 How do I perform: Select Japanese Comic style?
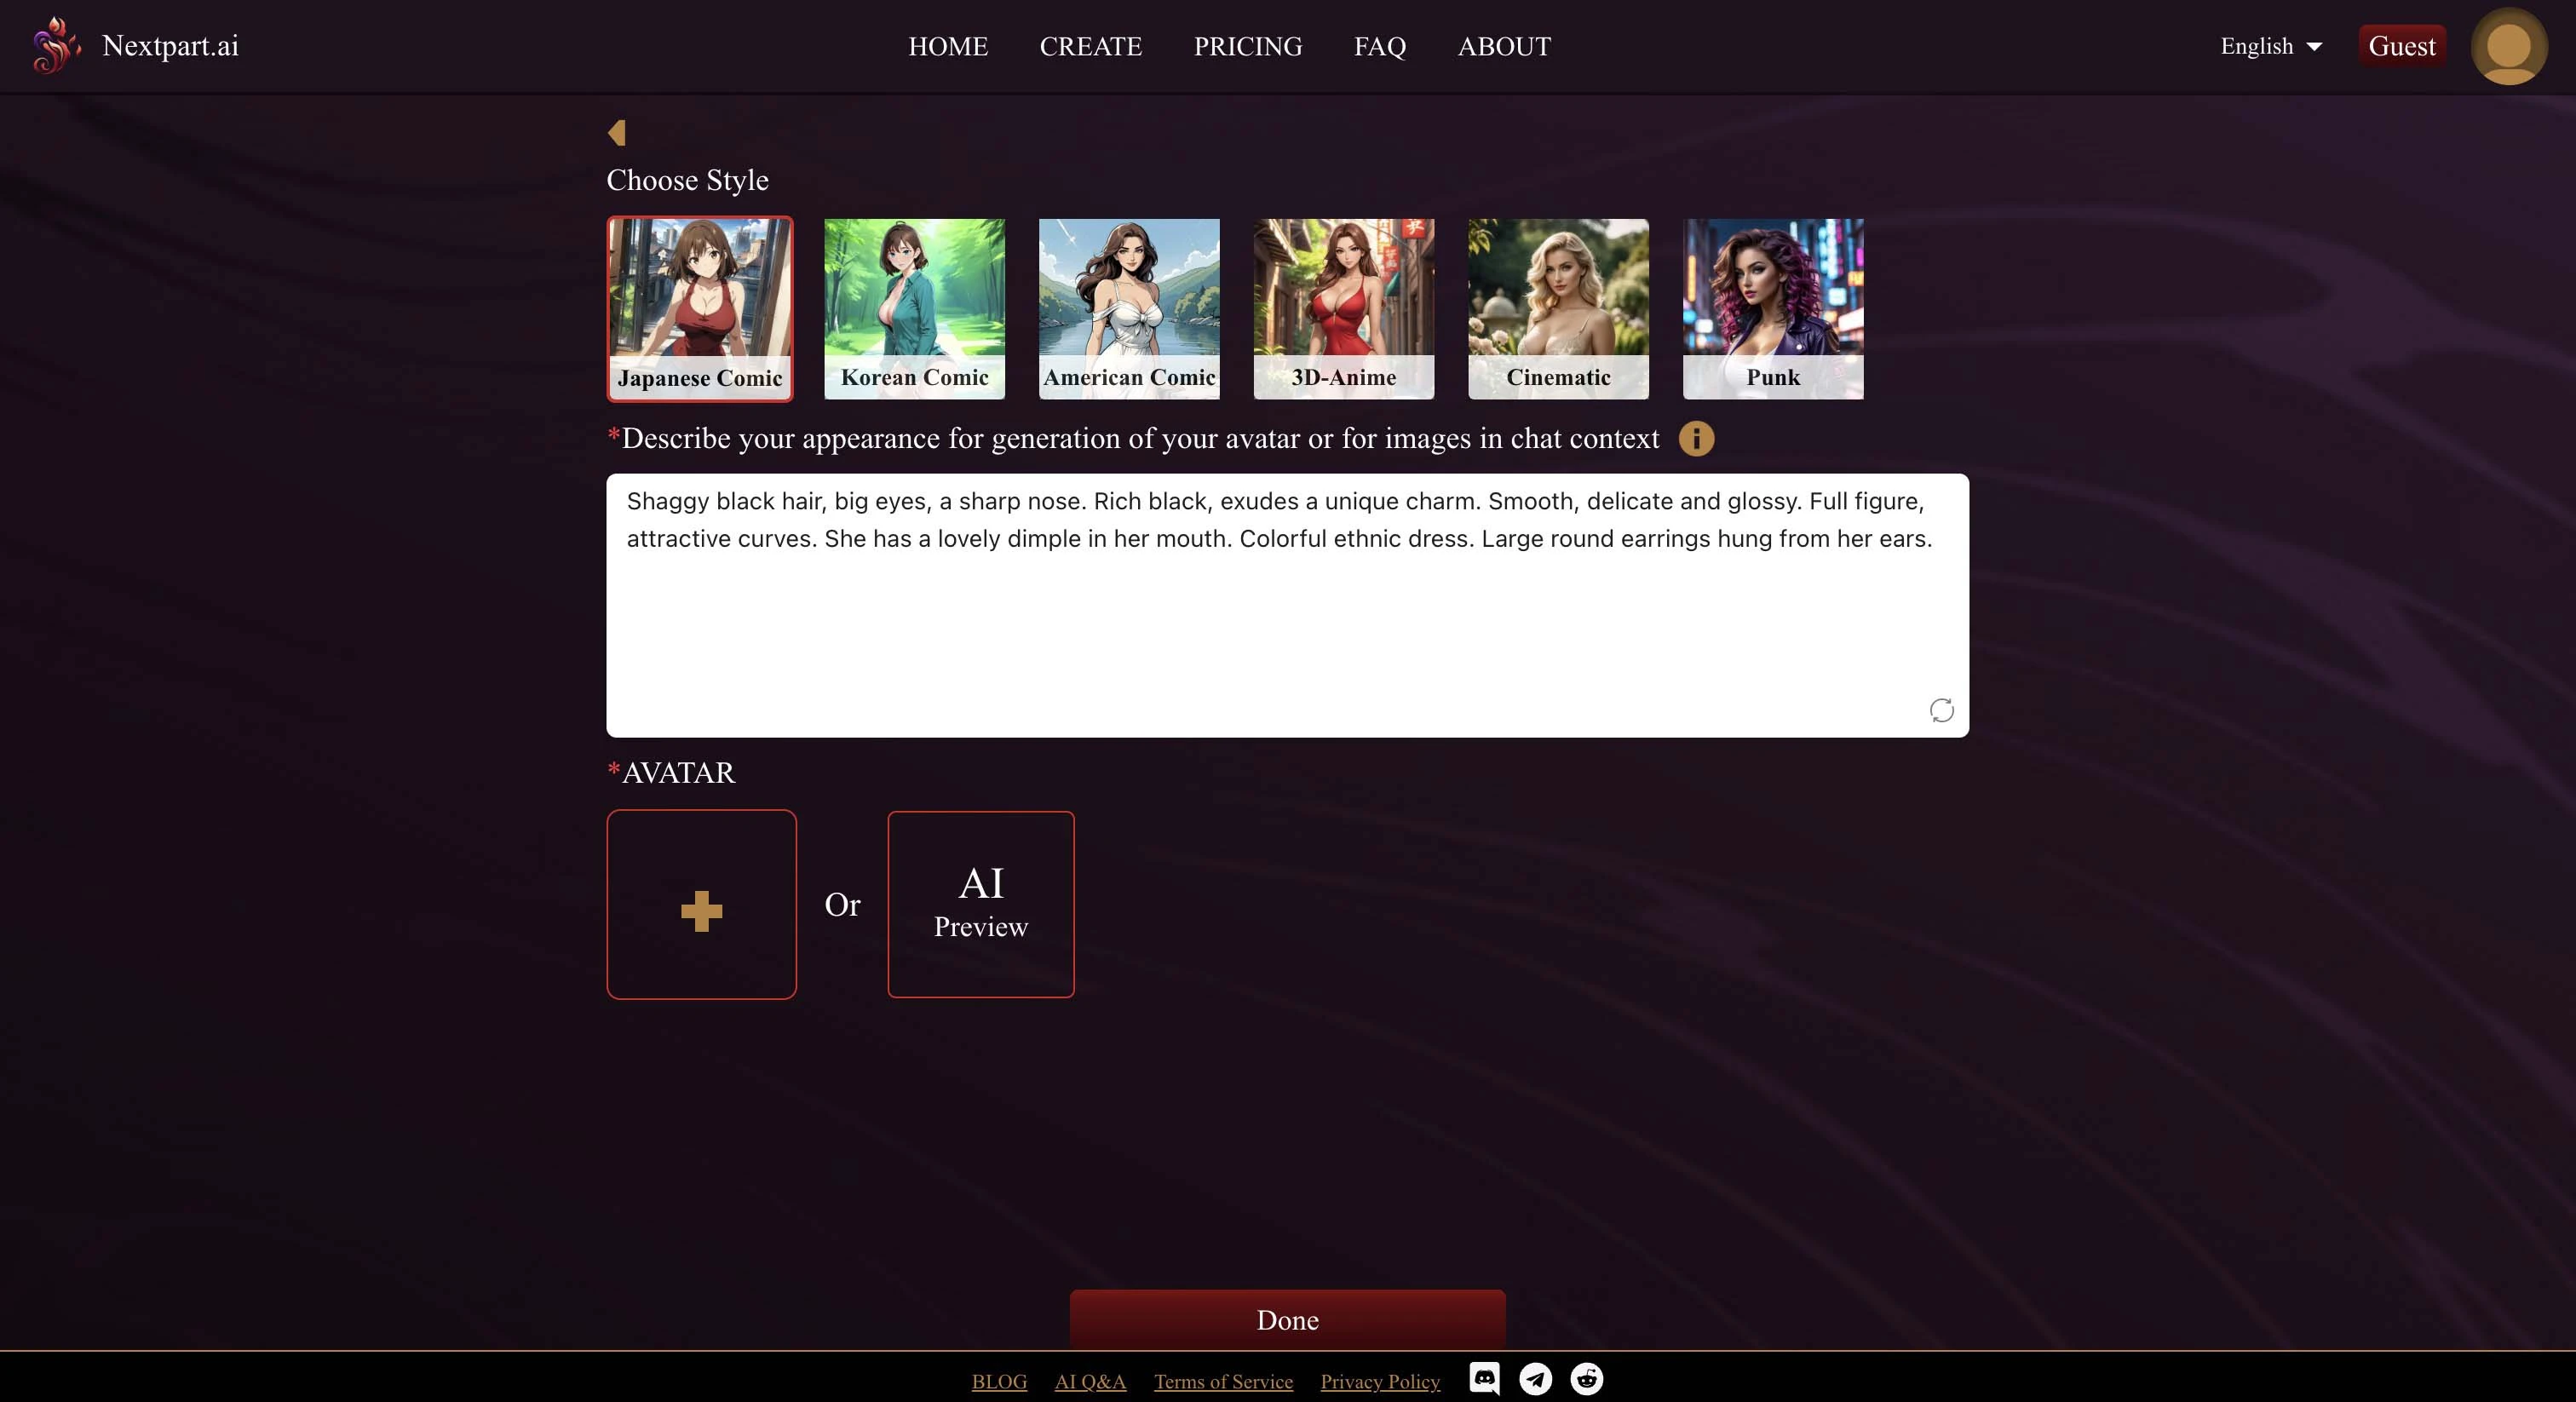point(699,307)
